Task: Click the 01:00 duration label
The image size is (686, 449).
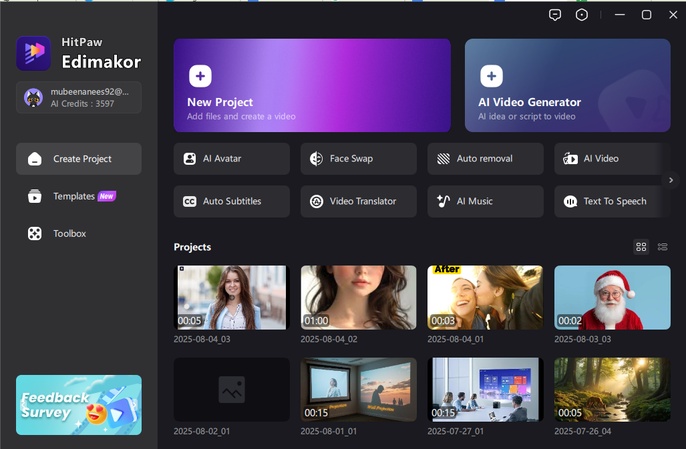Action: point(316,321)
